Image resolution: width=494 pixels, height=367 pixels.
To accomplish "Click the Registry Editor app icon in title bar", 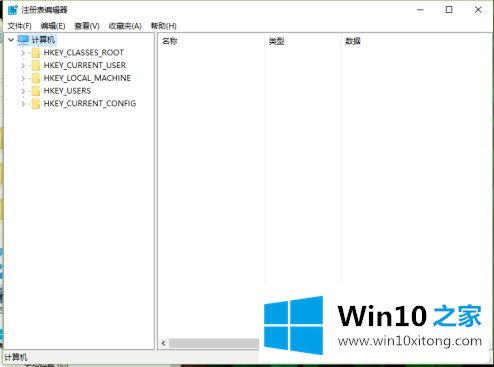I will tap(13, 10).
